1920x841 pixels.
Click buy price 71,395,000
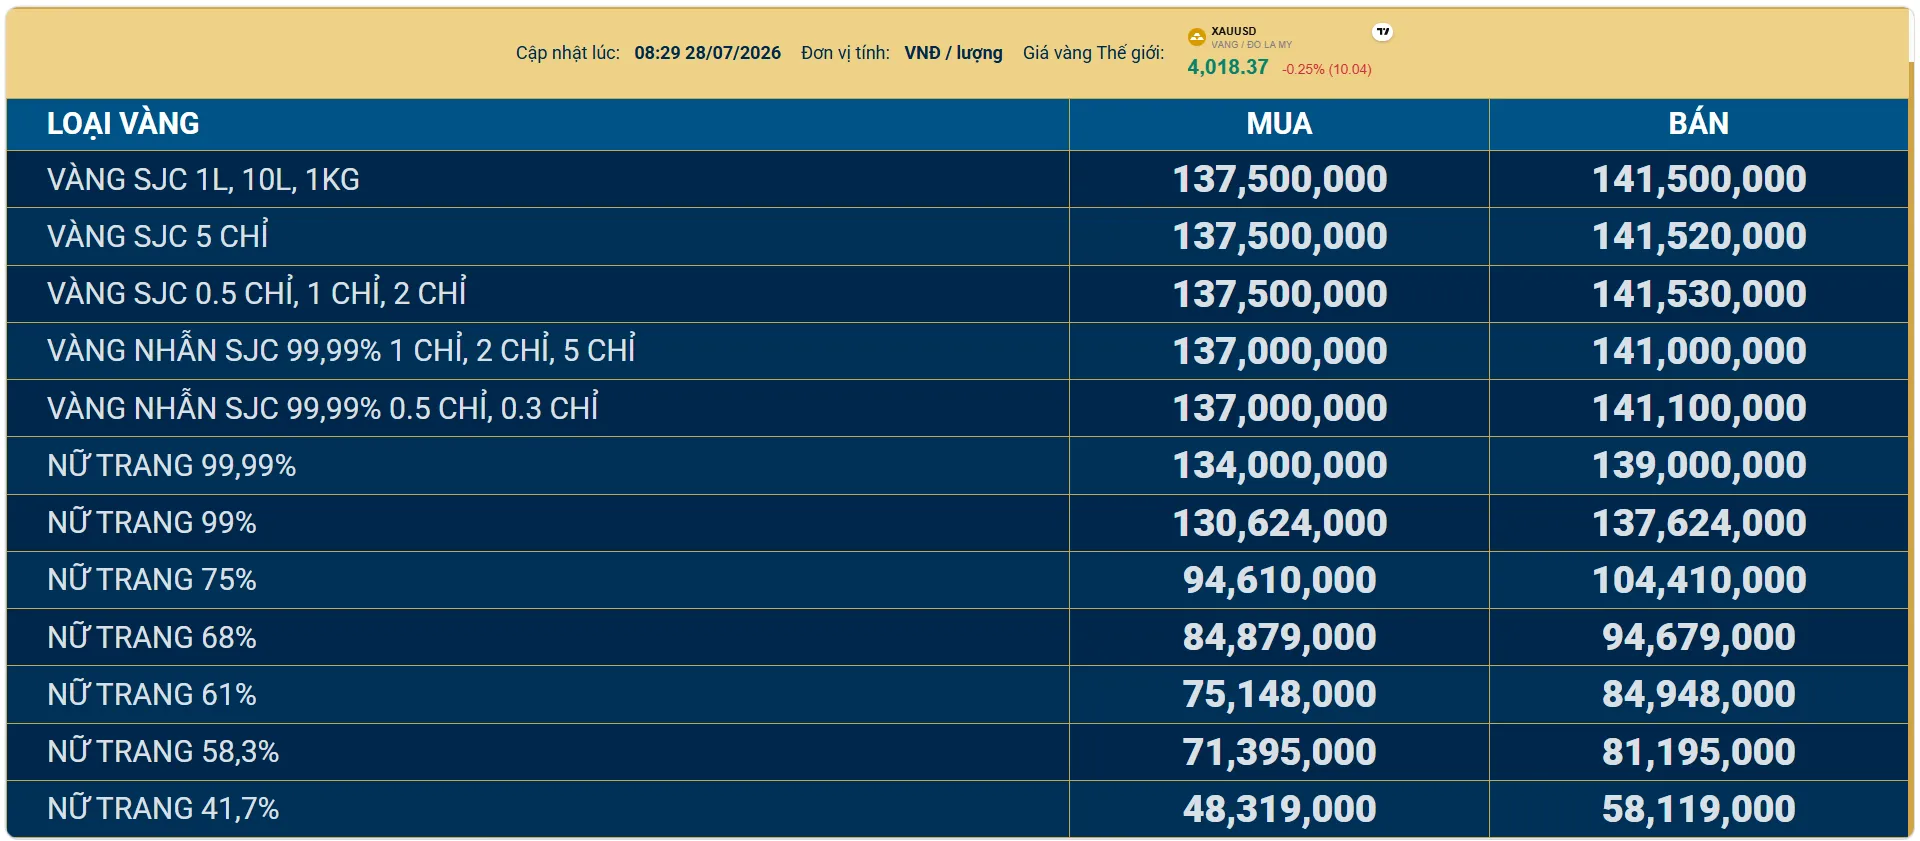pos(1280,752)
